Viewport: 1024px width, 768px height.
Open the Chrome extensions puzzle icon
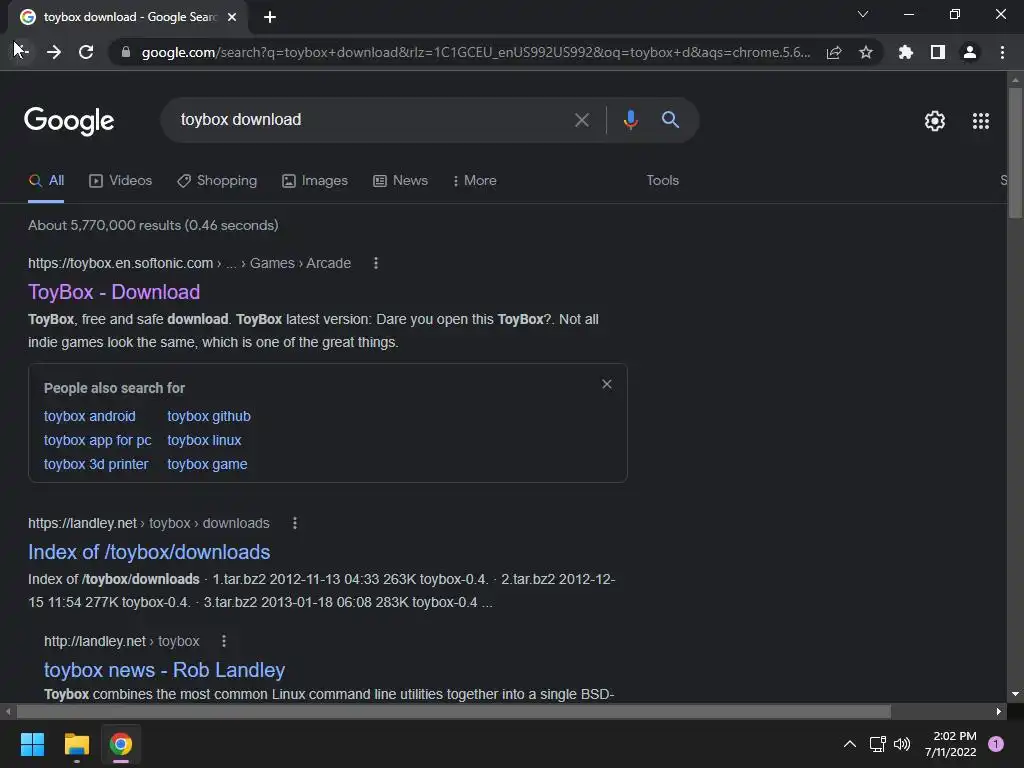(905, 52)
